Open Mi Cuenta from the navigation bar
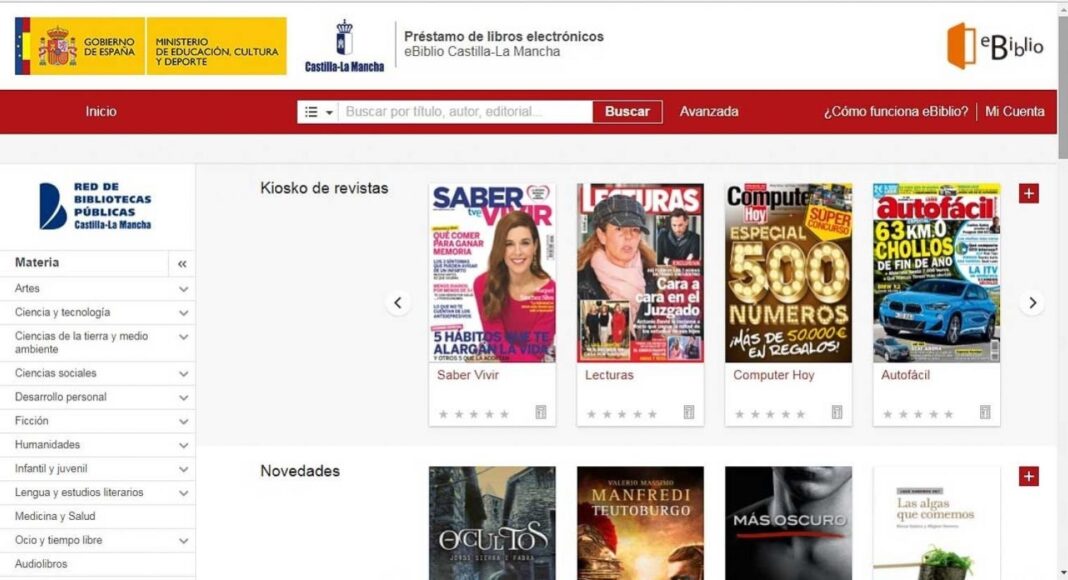This screenshot has width=1068, height=580. tap(1014, 112)
